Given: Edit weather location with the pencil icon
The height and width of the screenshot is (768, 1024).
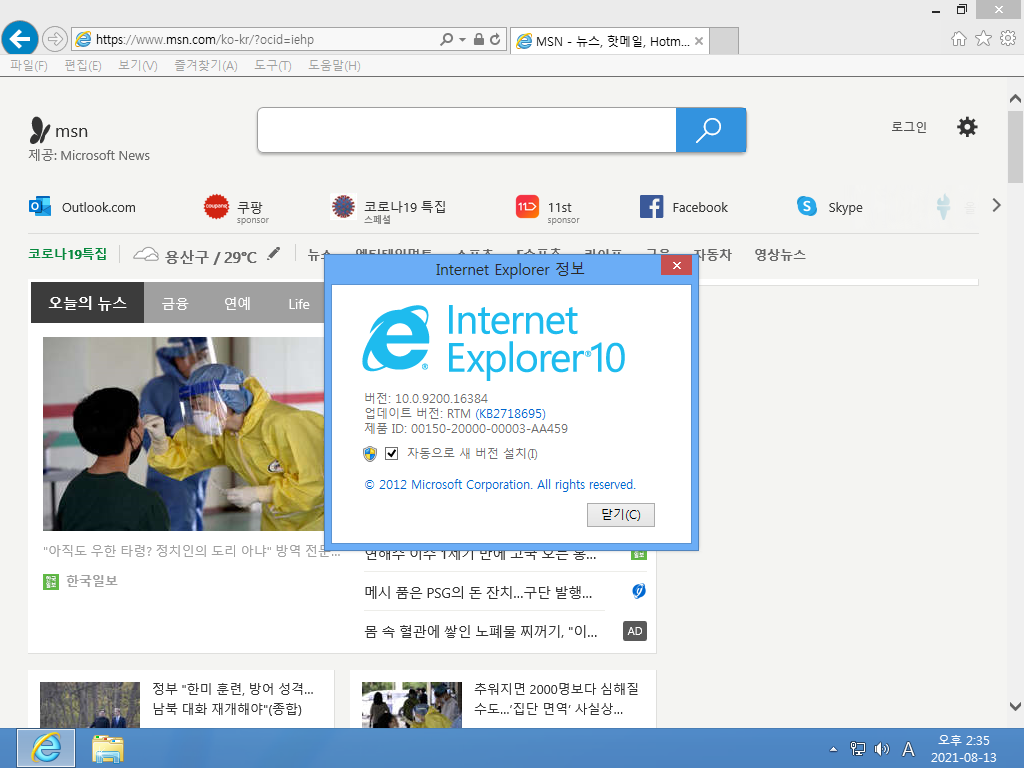Looking at the screenshot, I should 274,253.
